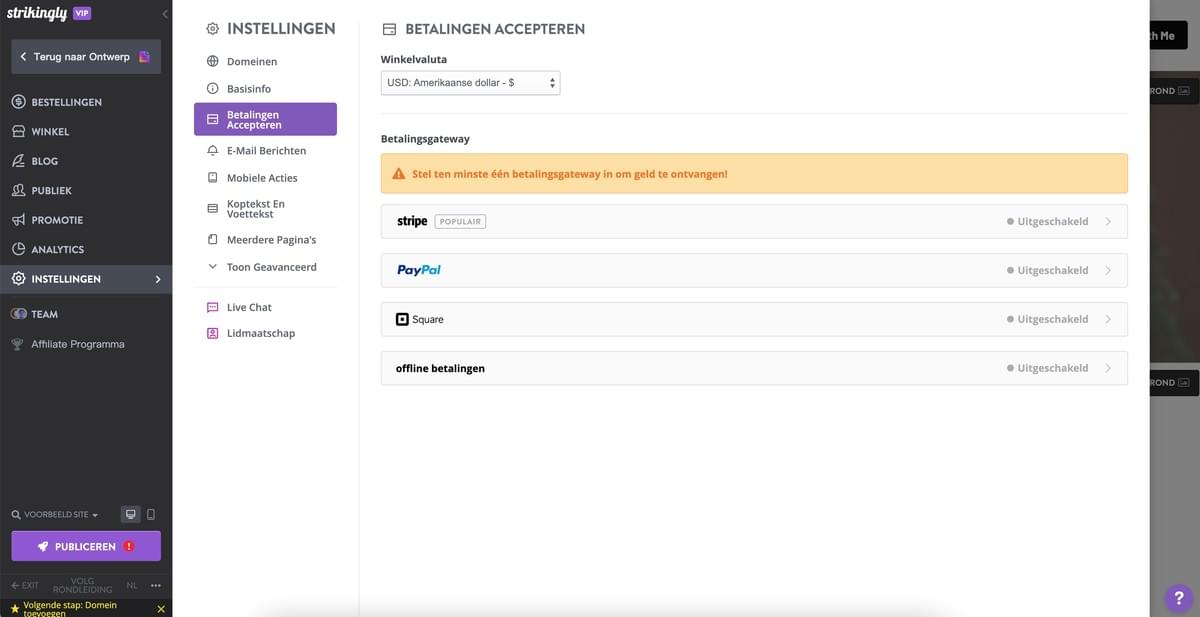The width and height of the screenshot is (1200, 617).
Task: Click the Blog pen icon
Action: 18,161
